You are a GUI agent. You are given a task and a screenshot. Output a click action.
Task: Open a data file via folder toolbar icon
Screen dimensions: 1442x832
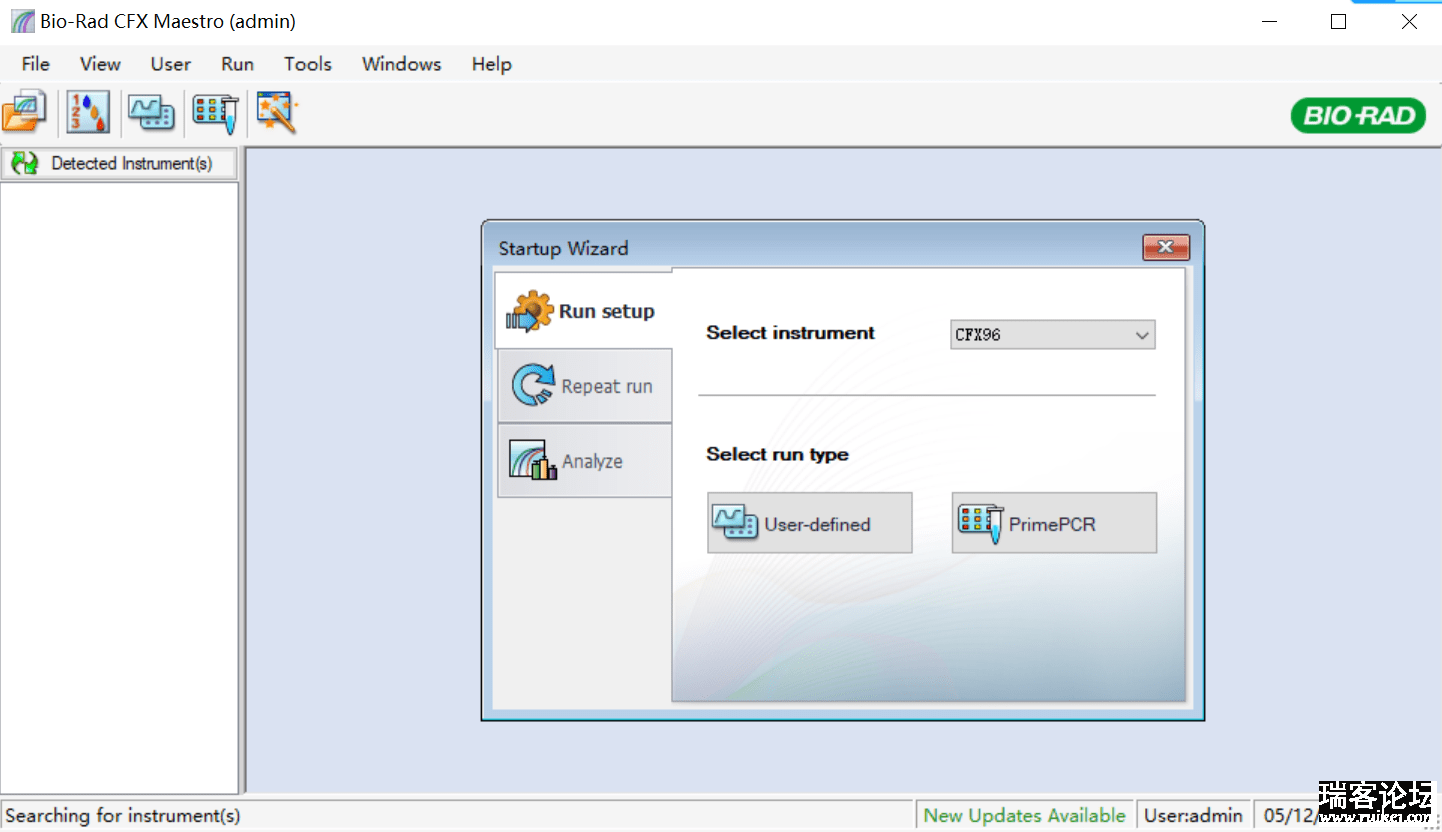tap(25, 111)
